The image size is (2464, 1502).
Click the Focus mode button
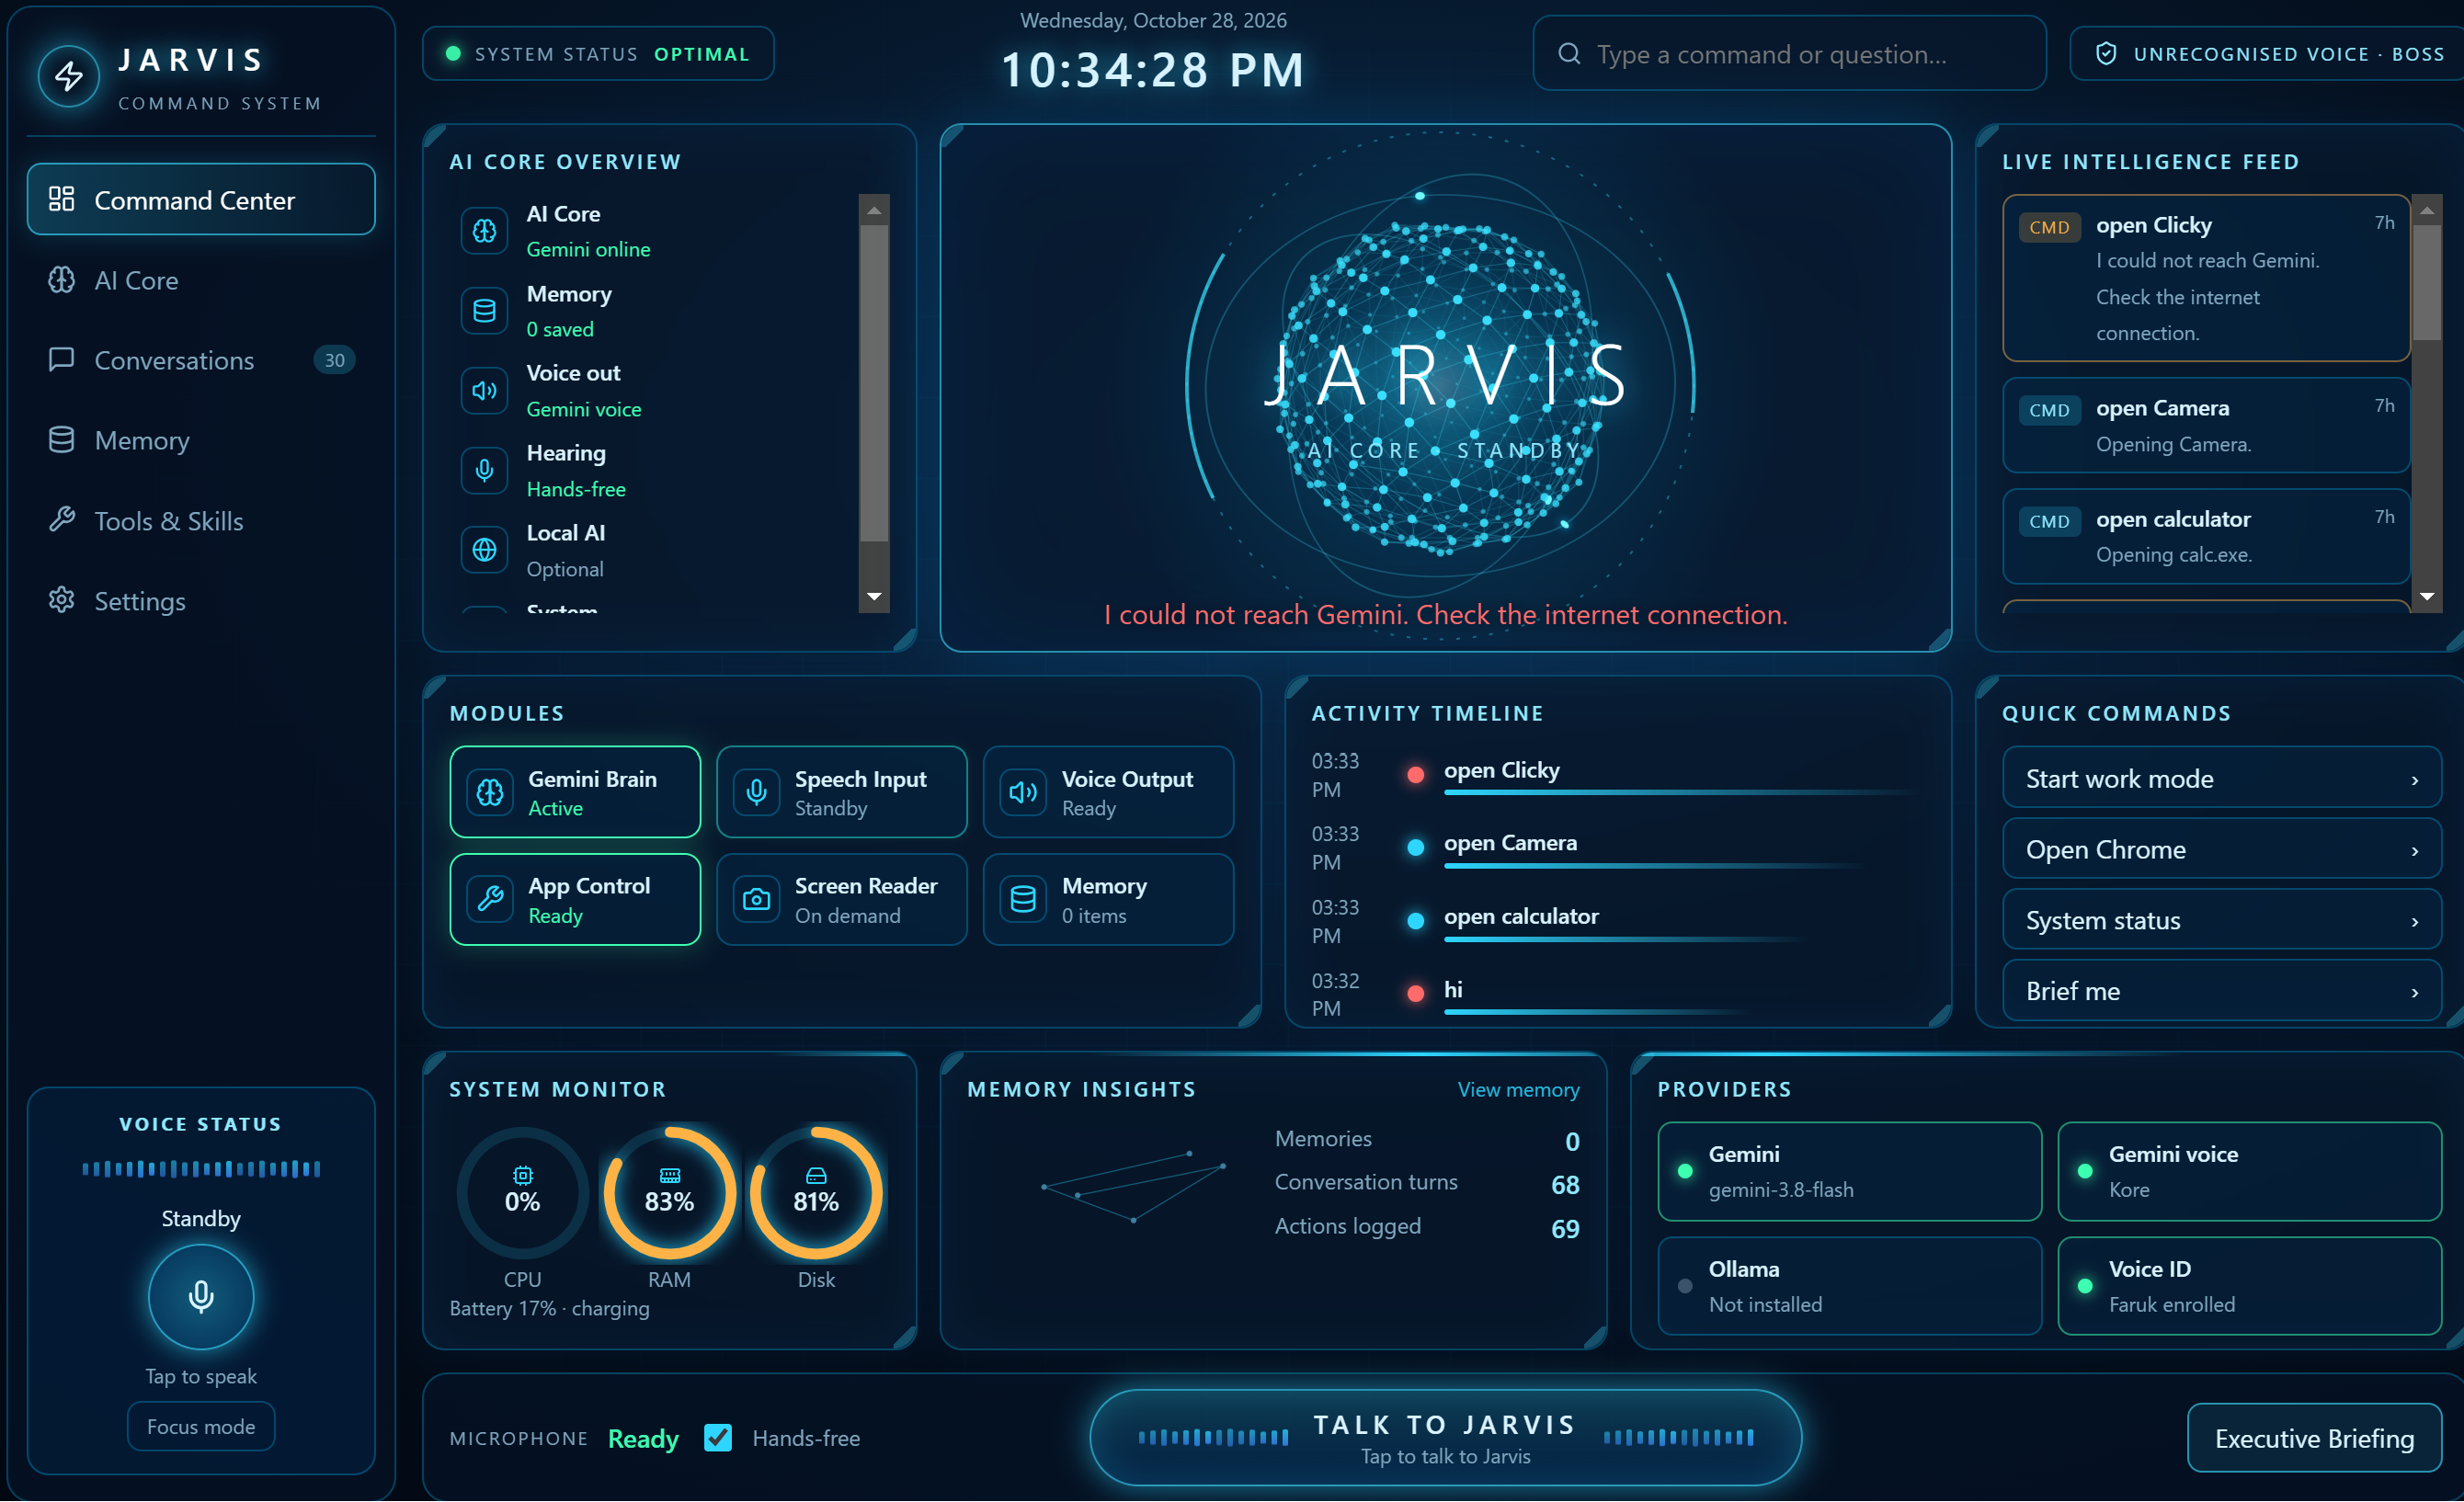point(201,1427)
